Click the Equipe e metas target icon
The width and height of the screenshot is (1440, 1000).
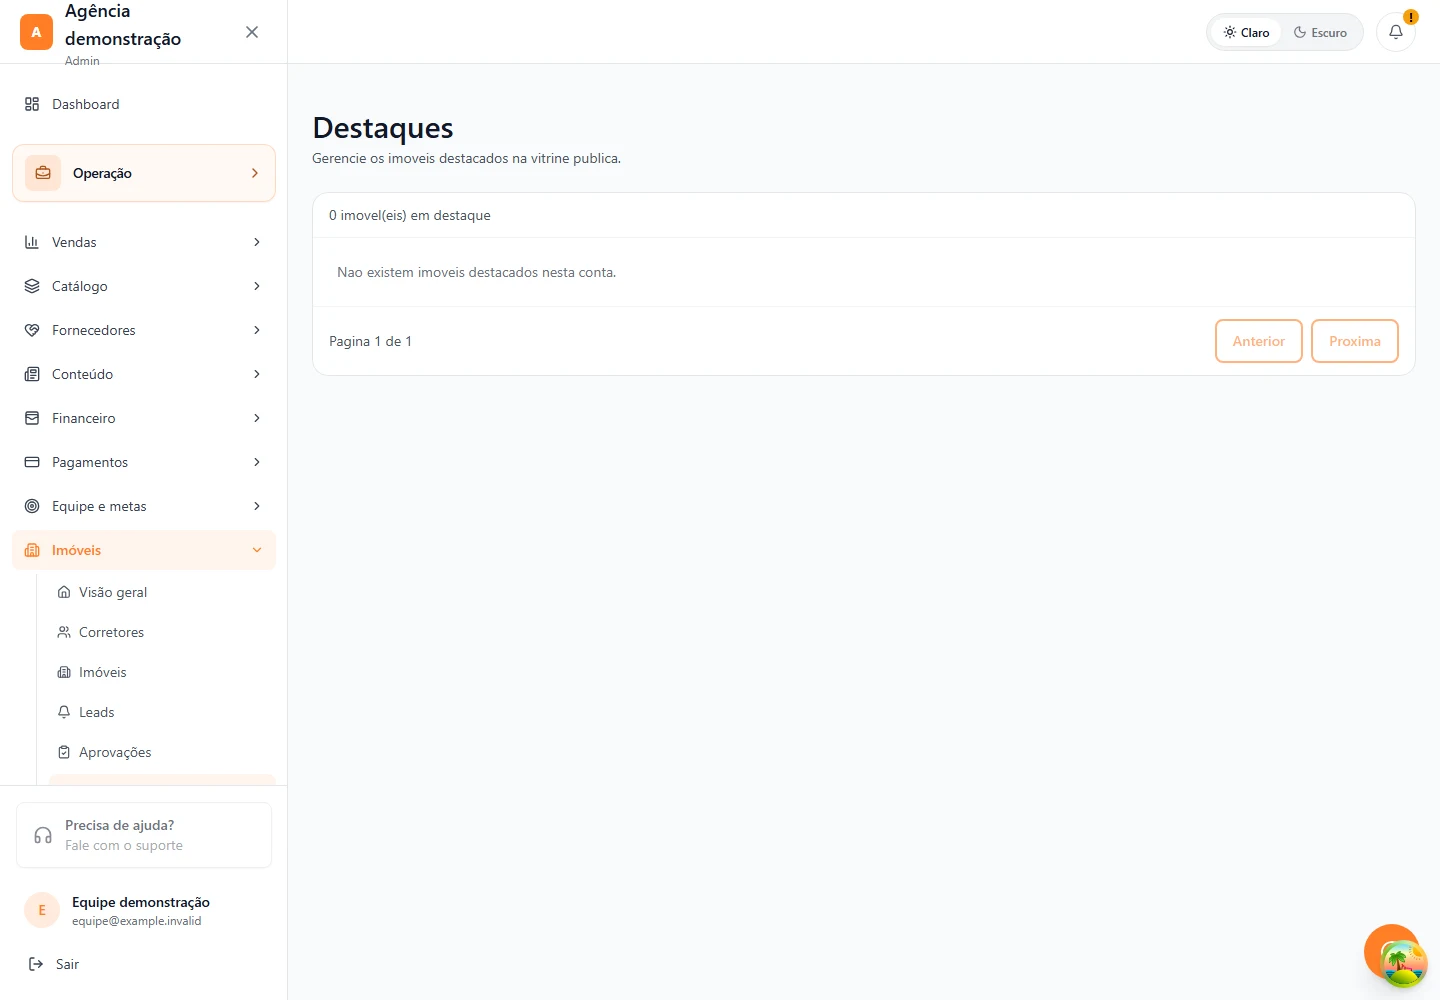pos(32,506)
